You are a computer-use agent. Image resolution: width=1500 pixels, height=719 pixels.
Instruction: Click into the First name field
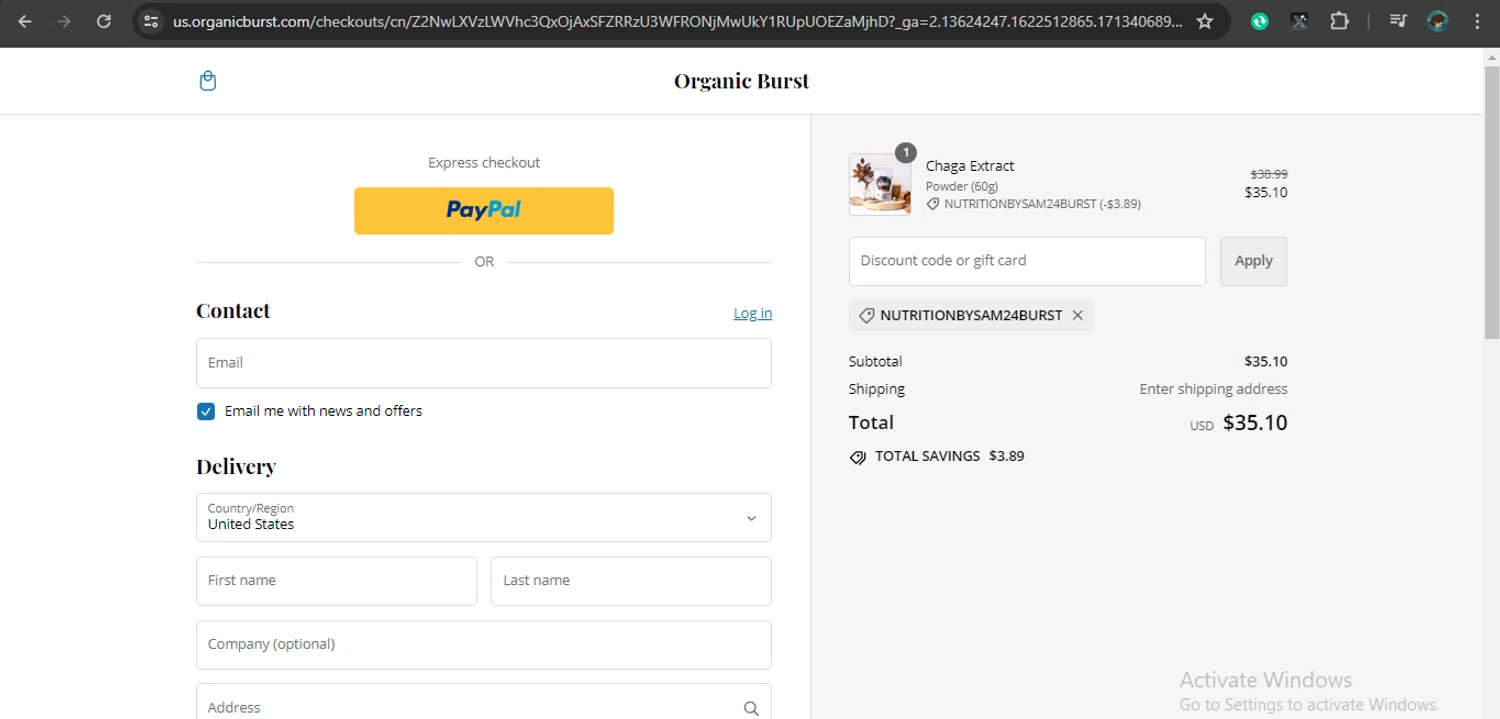pyautogui.click(x=336, y=581)
